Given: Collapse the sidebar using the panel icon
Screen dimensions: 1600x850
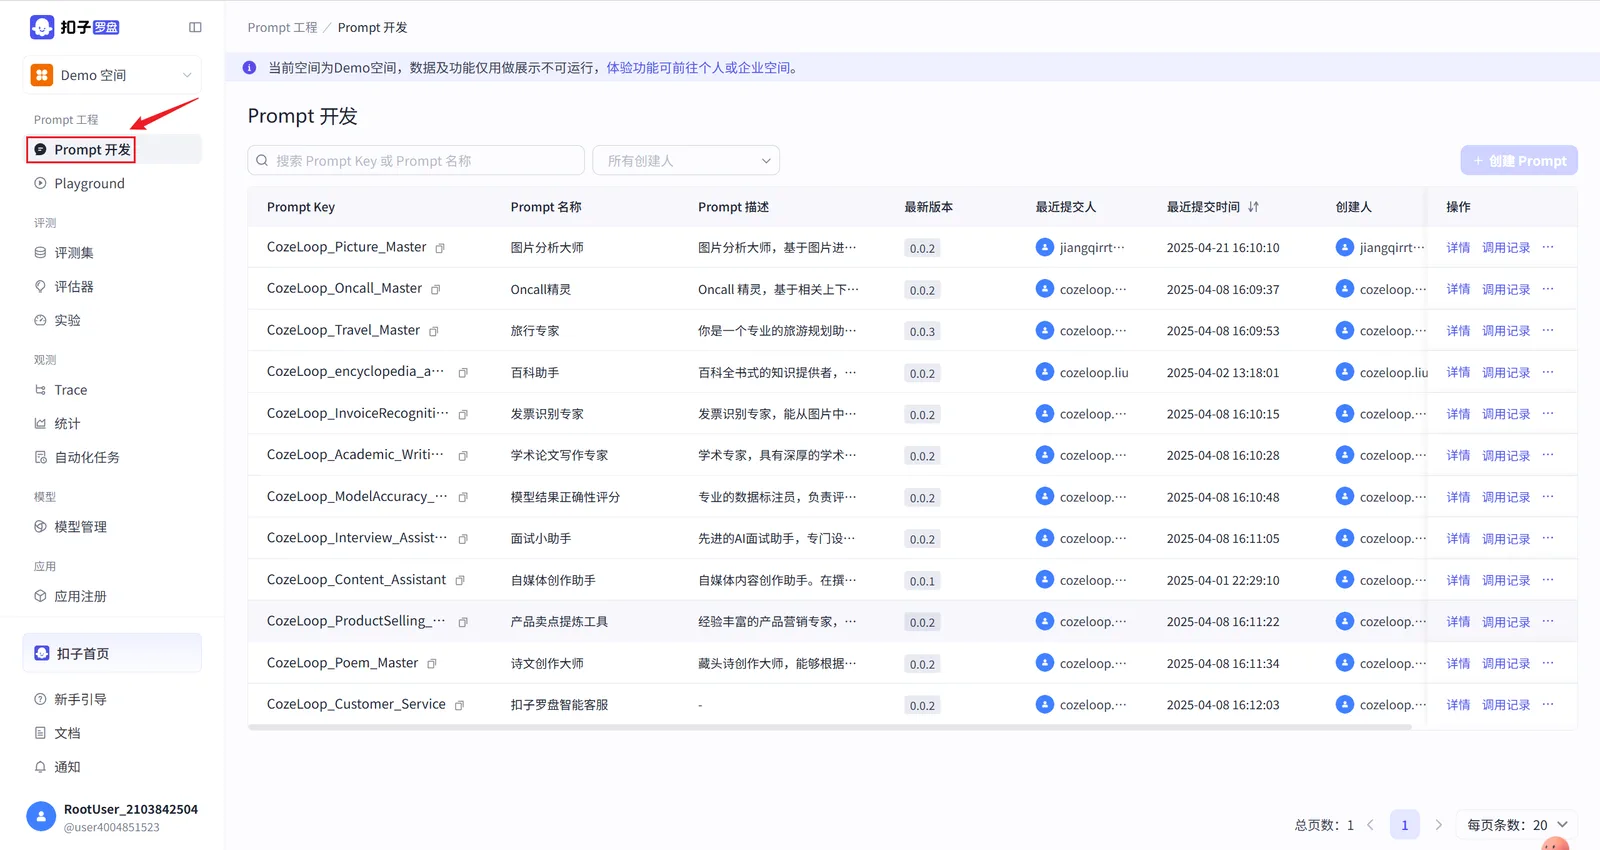Looking at the screenshot, I should (x=195, y=28).
